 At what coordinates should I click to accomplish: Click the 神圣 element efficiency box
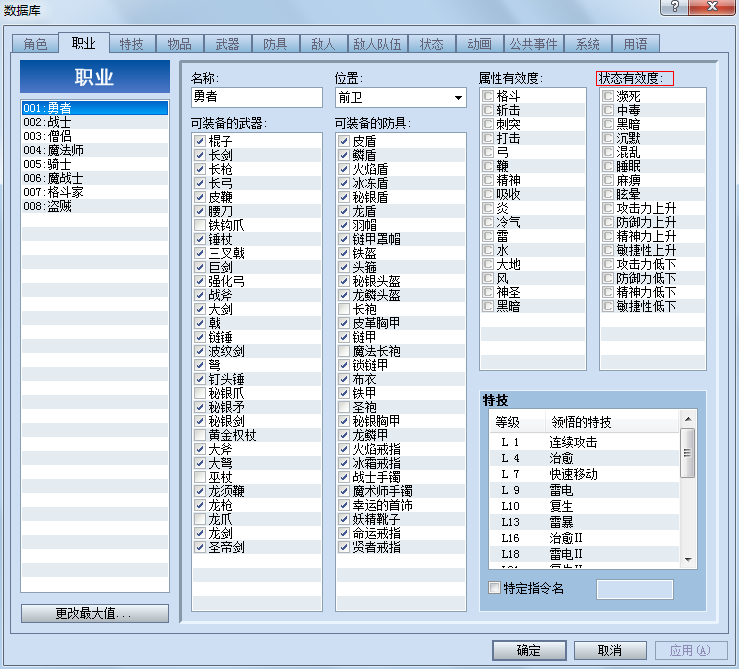(488, 292)
